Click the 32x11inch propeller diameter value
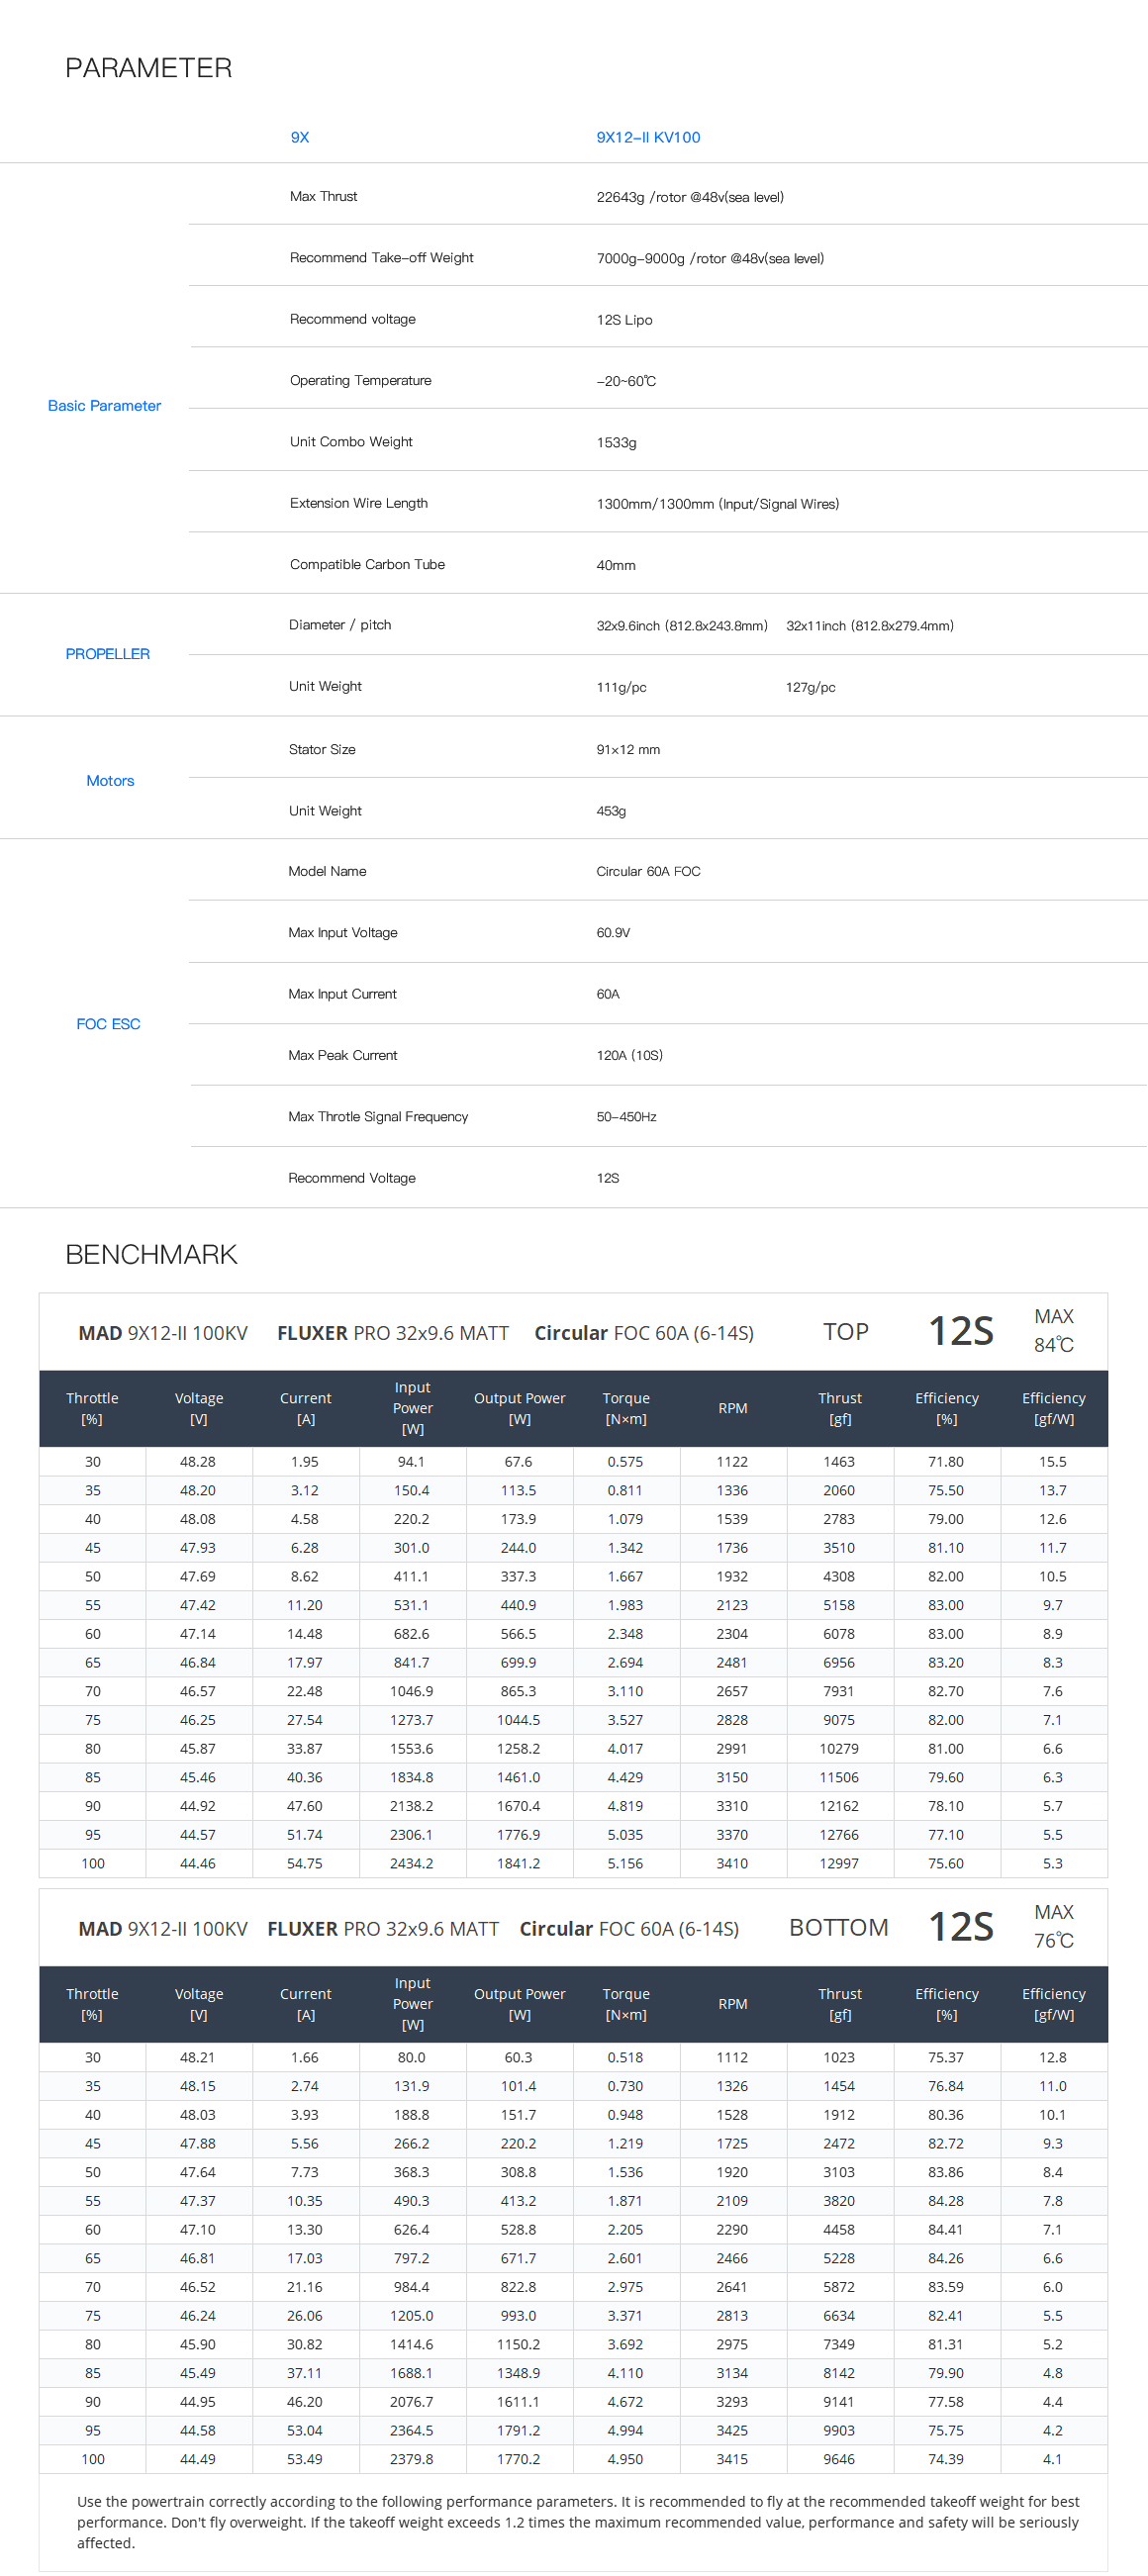 click(x=869, y=625)
